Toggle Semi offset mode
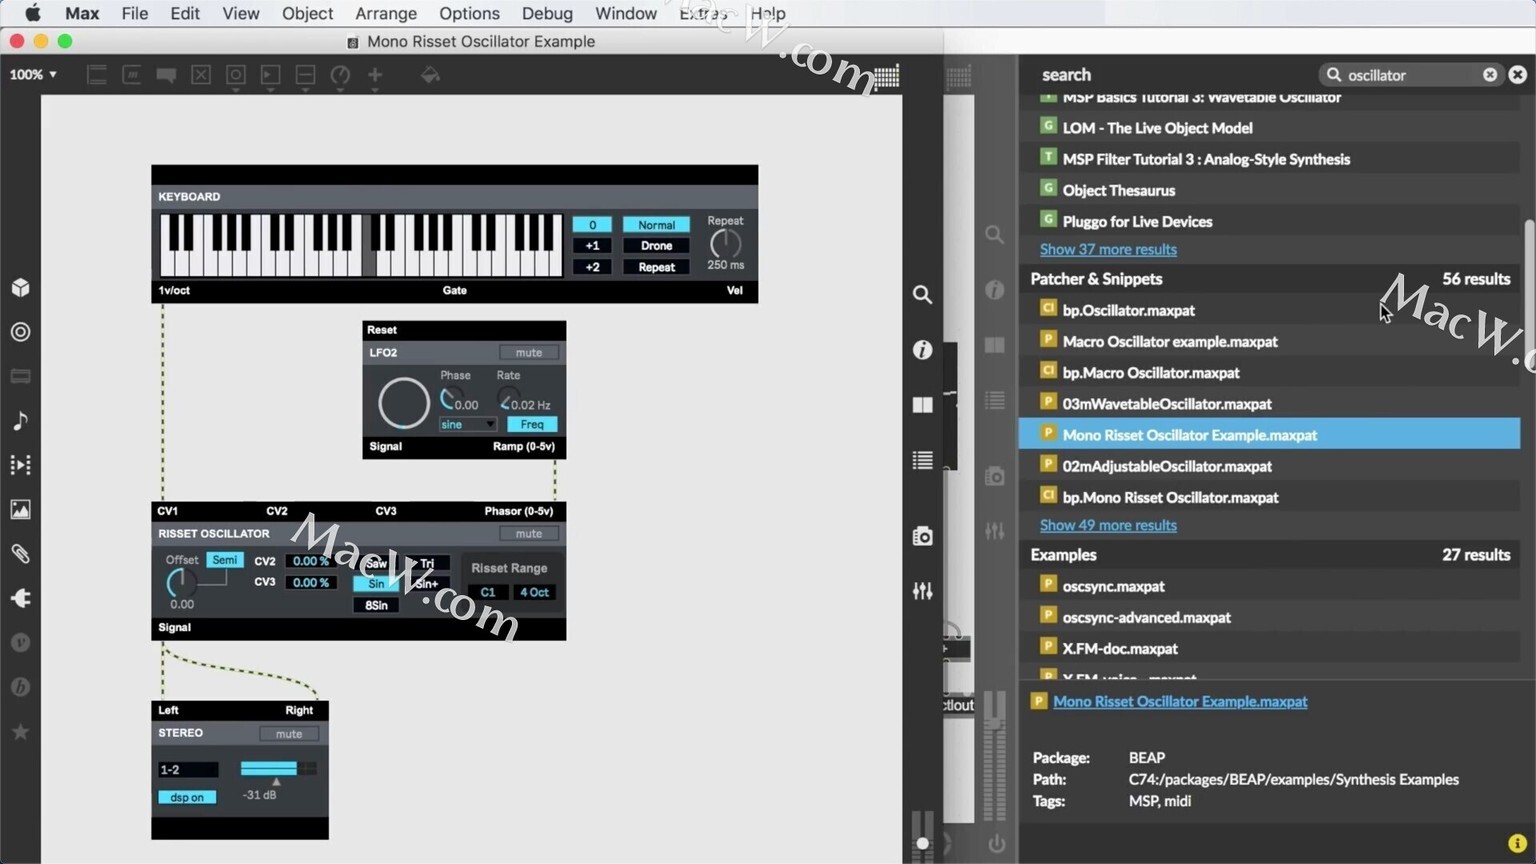The width and height of the screenshot is (1536, 864). (x=225, y=560)
